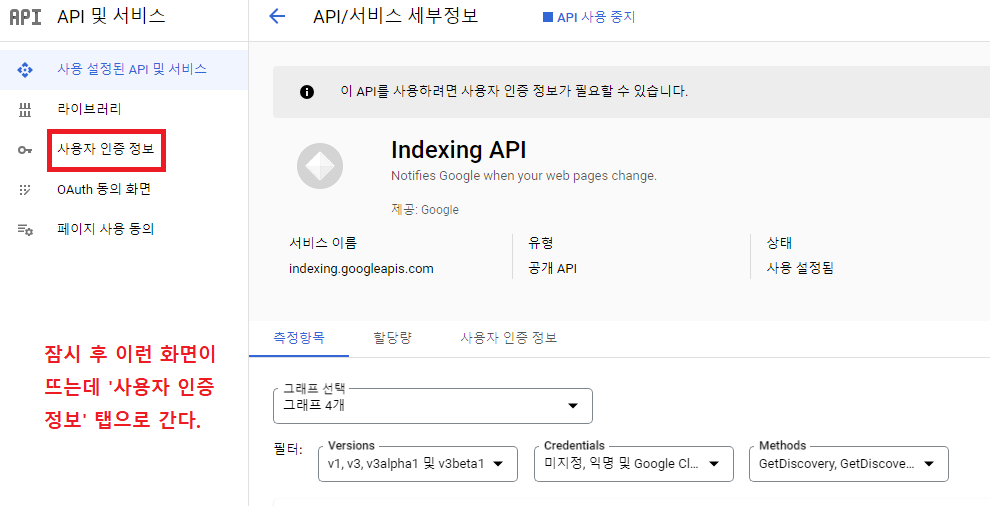990x506 pixels.
Task: Click the API 사용 중지 button
Action: (589, 18)
